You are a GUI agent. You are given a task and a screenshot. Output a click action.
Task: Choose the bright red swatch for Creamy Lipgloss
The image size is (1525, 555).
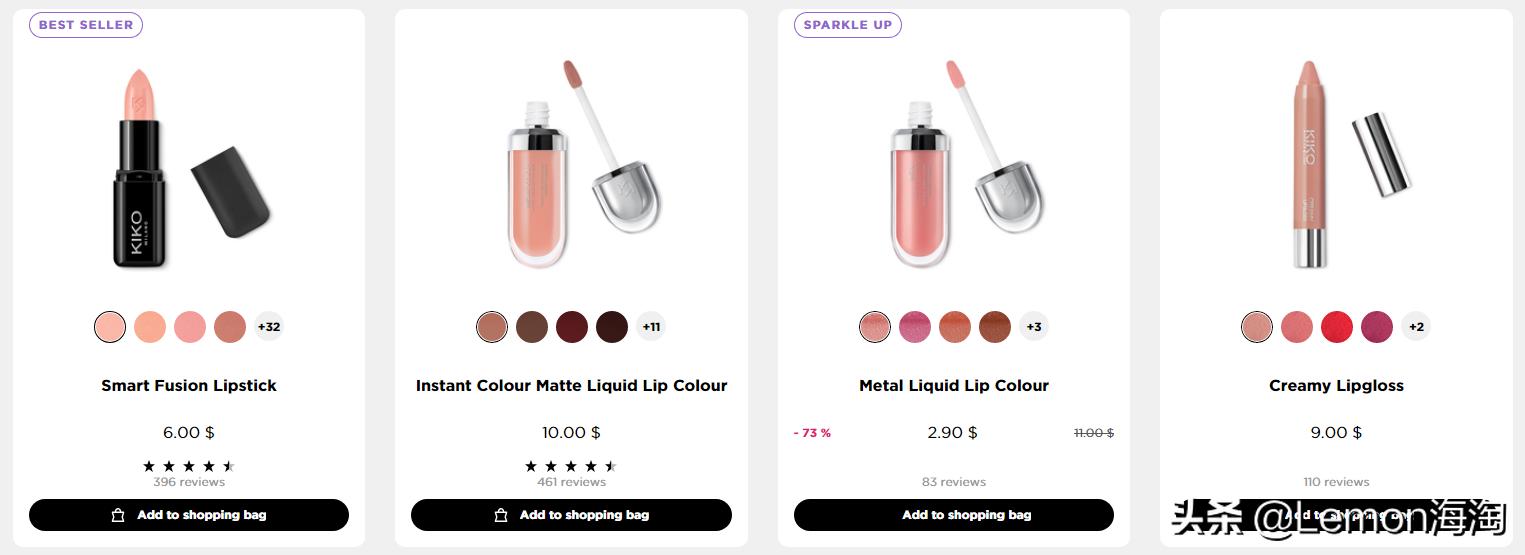(x=1337, y=327)
